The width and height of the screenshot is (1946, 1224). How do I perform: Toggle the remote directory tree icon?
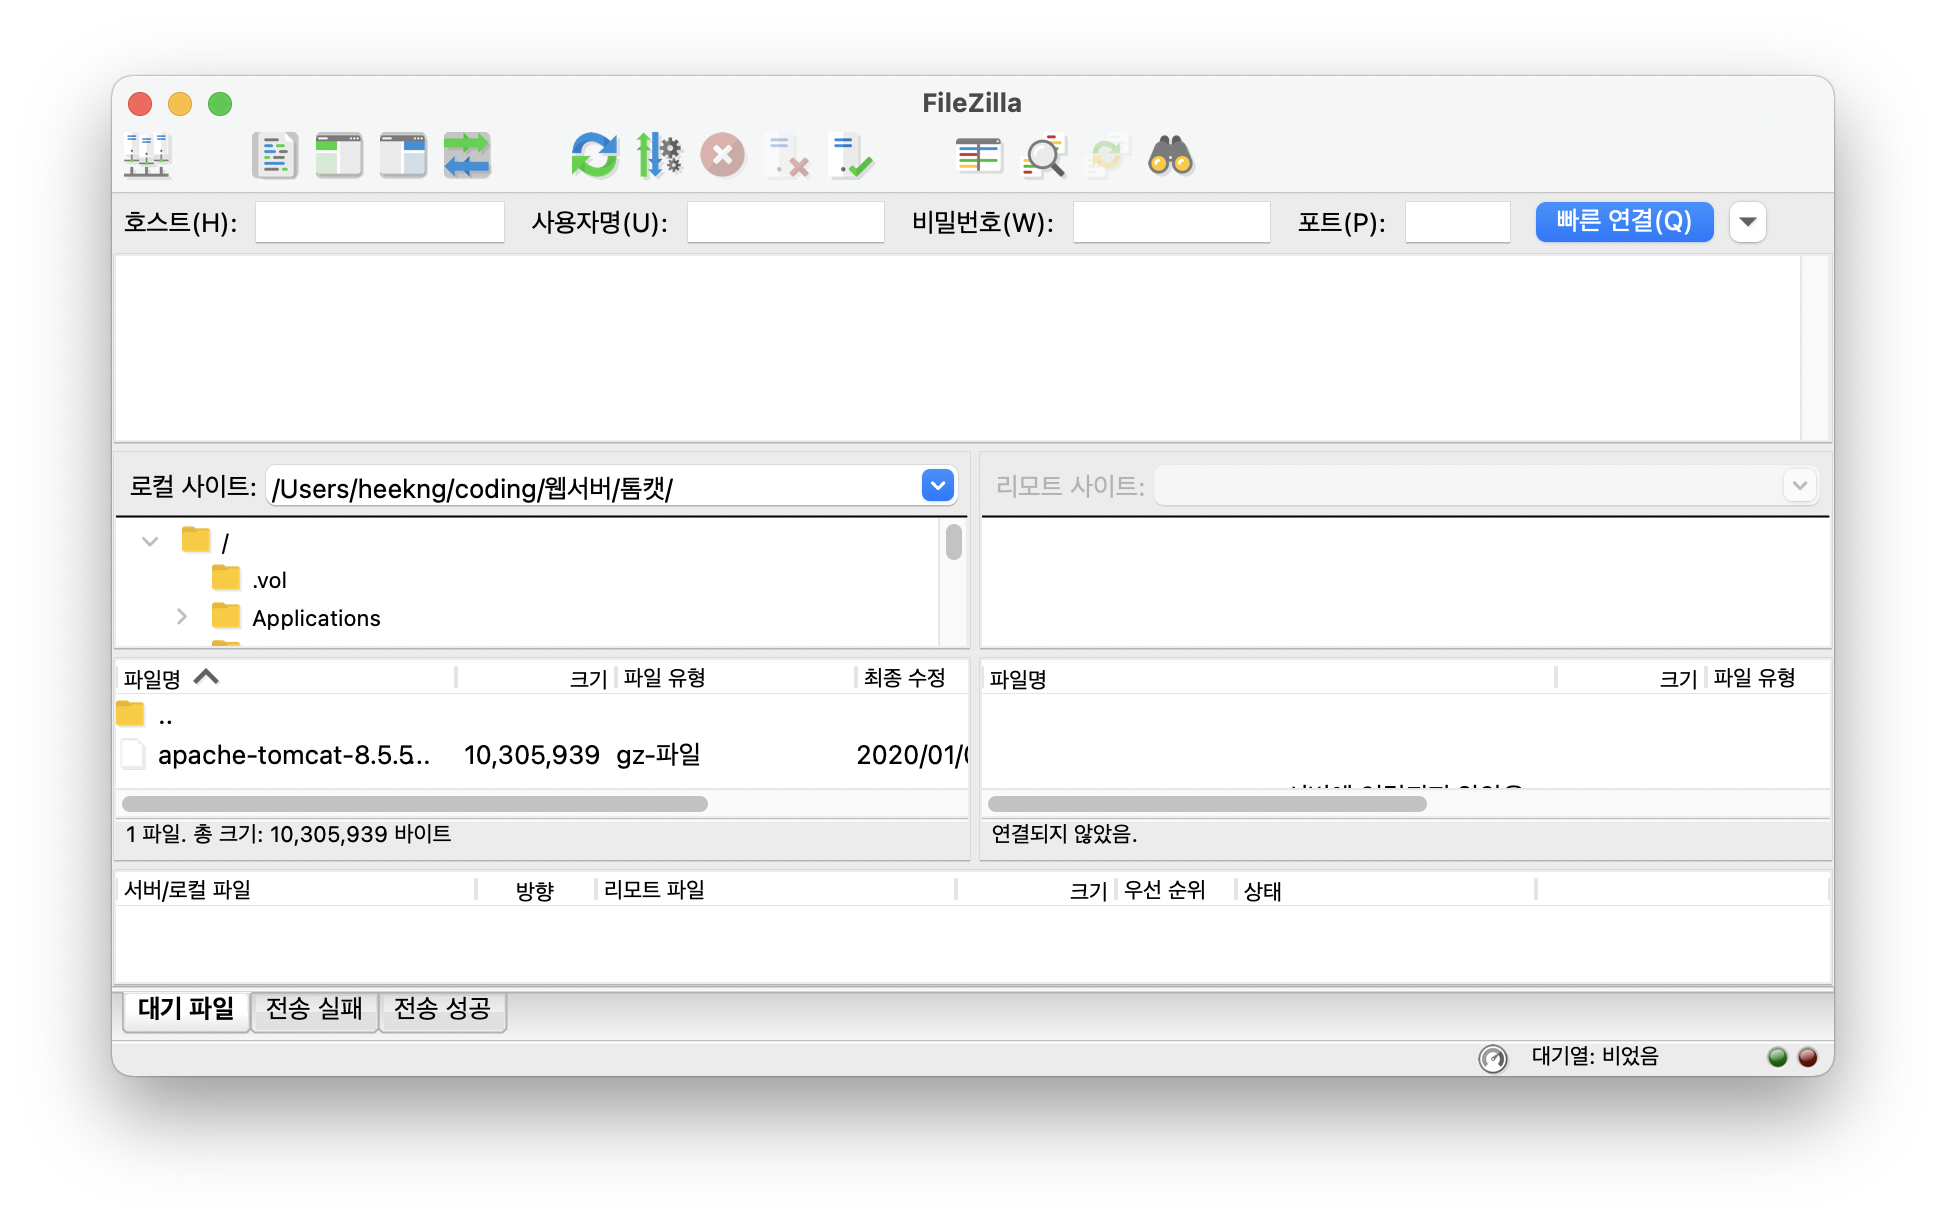[403, 156]
